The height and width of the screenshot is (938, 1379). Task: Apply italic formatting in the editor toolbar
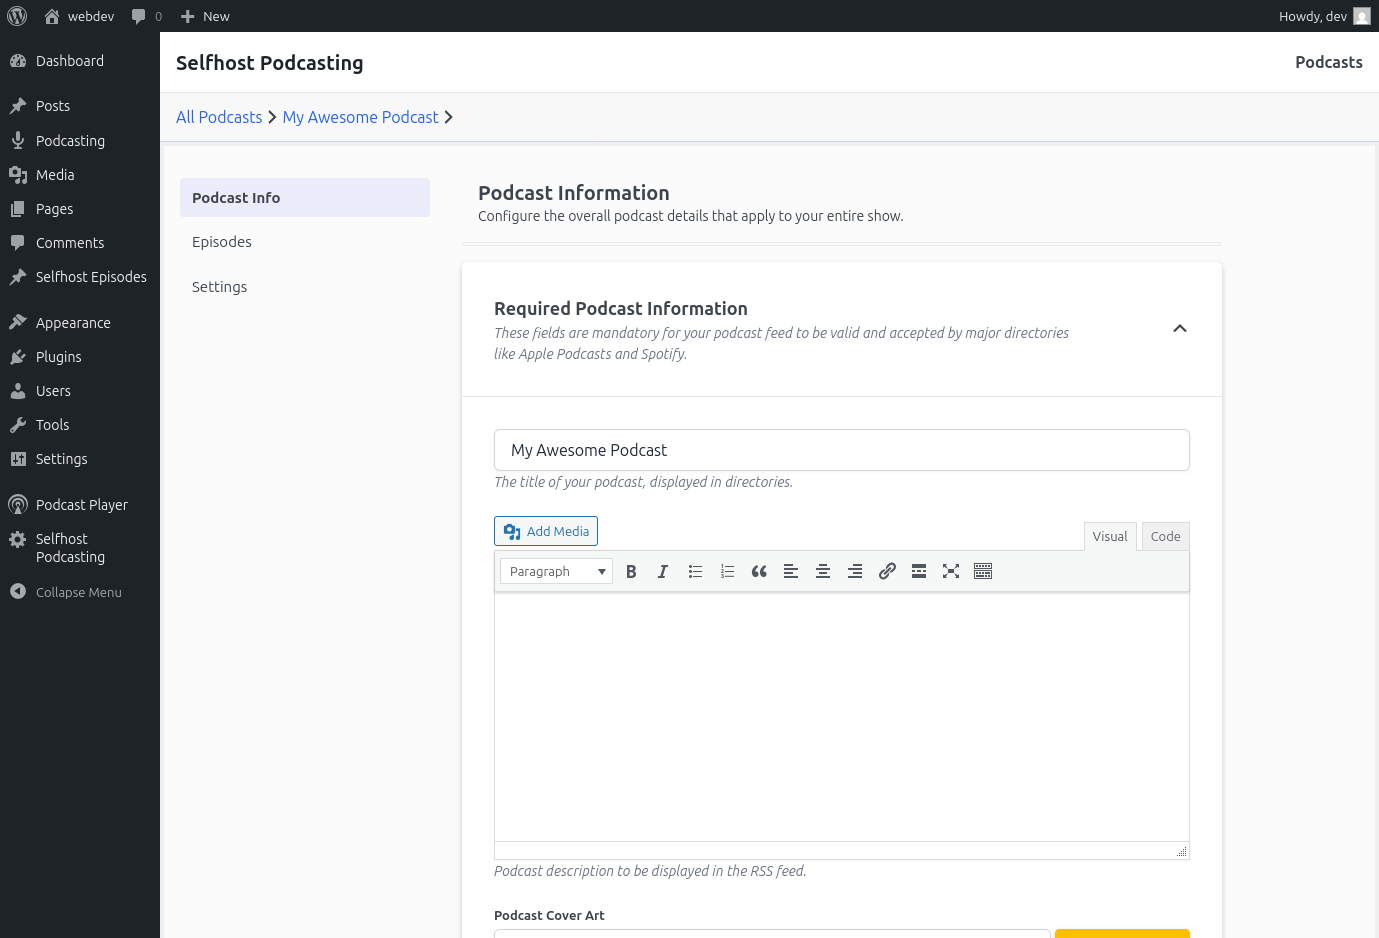pos(663,571)
